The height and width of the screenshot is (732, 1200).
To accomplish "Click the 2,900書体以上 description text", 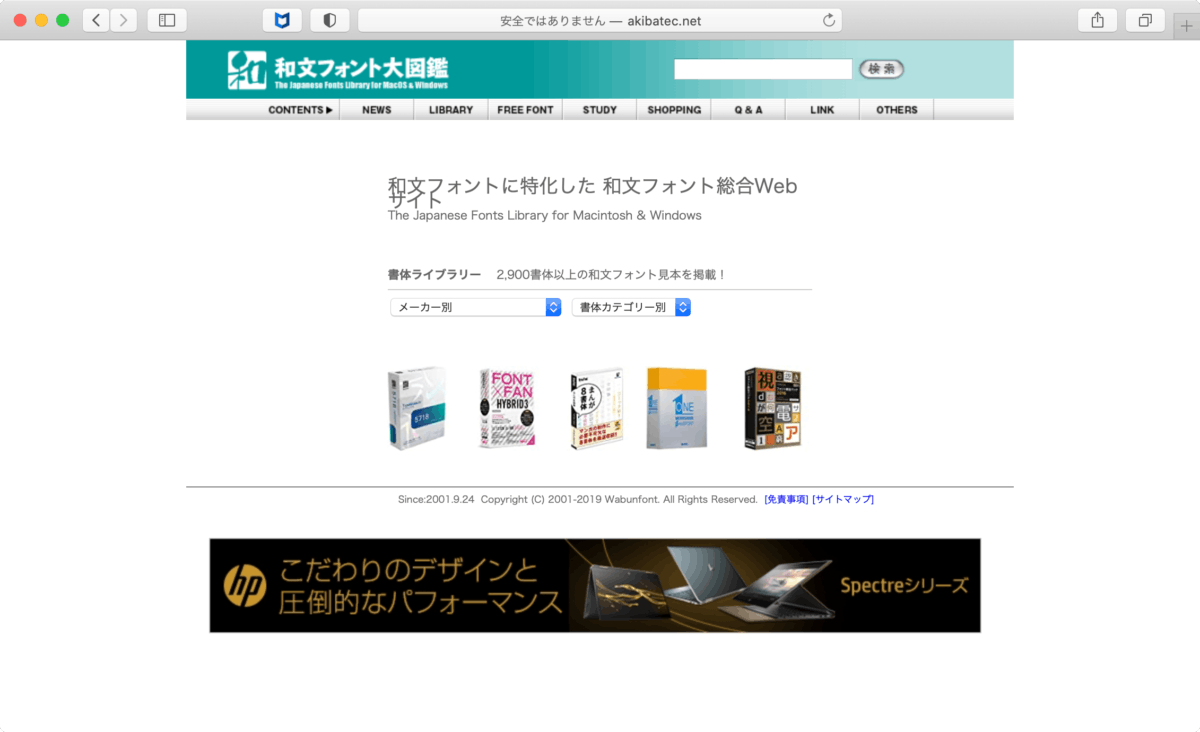I will 611,274.
